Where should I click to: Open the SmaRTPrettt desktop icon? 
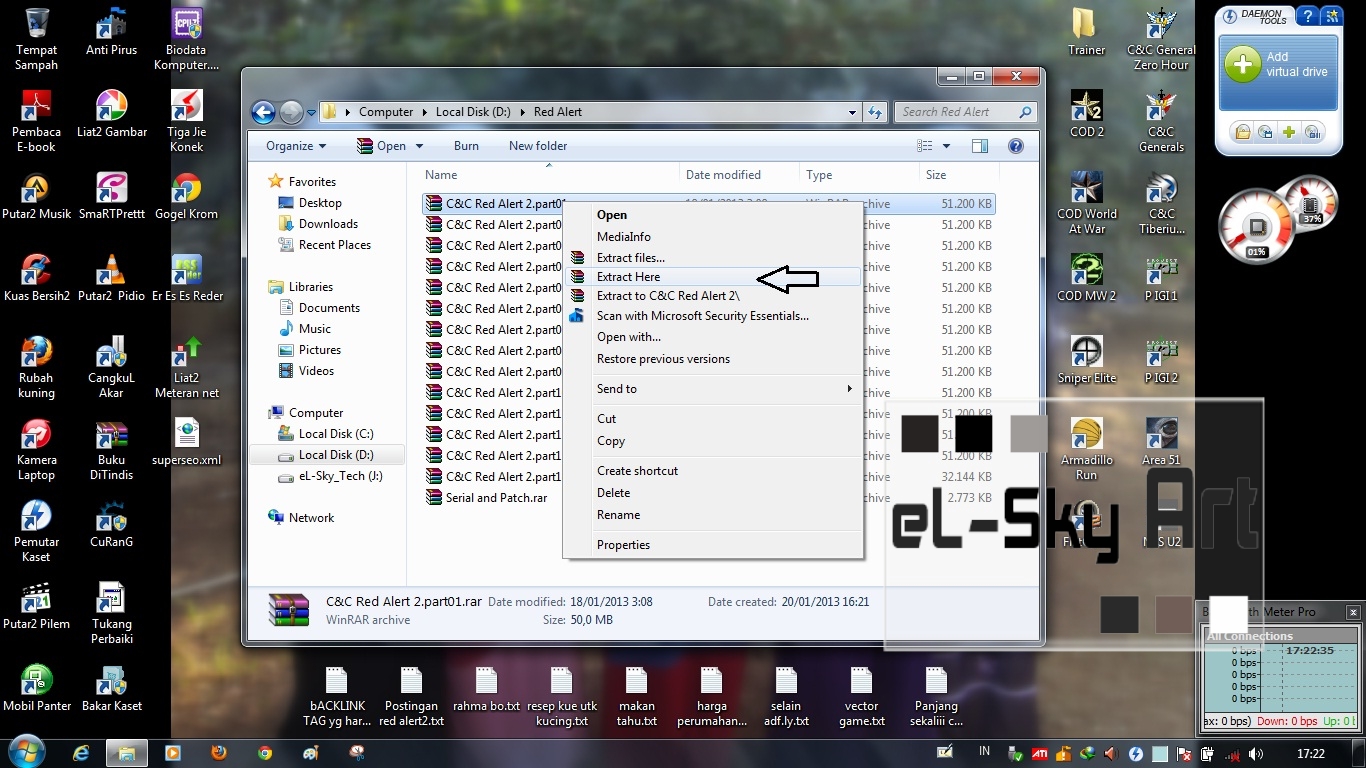point(111,195)
